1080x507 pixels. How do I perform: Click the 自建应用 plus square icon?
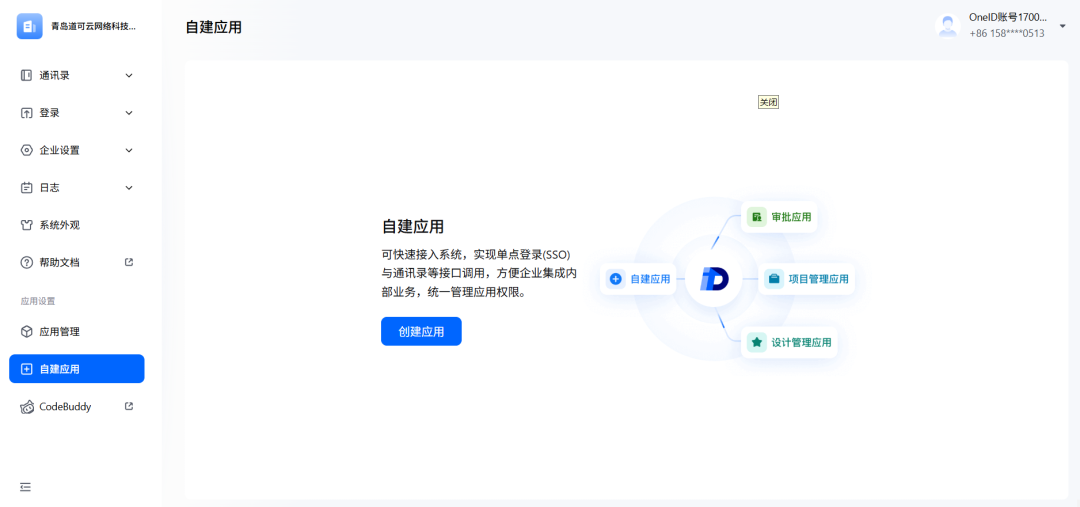point(26,369)
